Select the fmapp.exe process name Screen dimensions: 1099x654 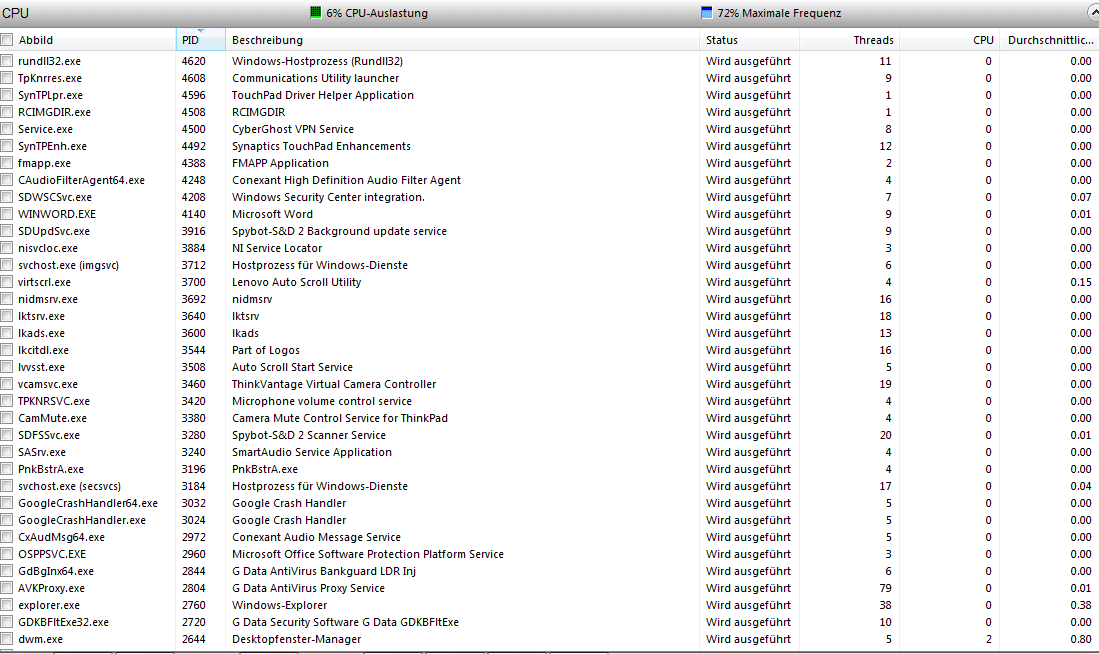44,163
